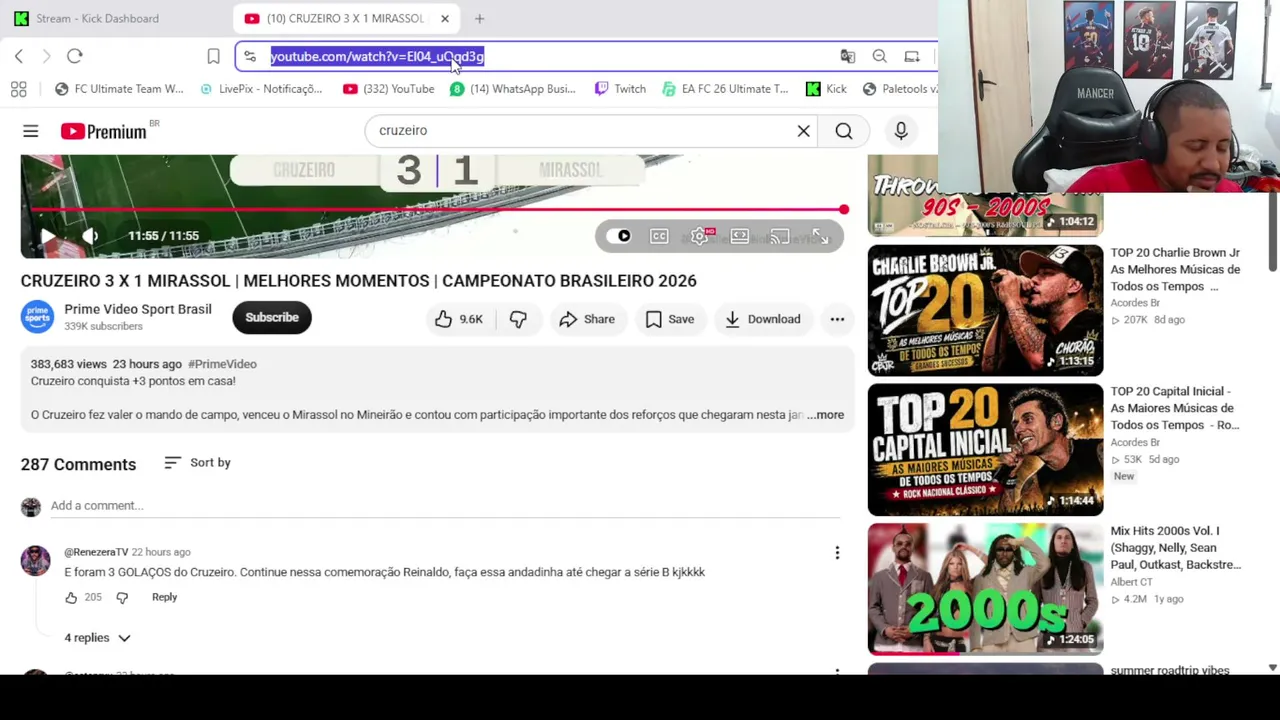Open action menu for @RenezeraTV comment
The height and width of the screenshot is (720, 1280).
click(837, 553)
